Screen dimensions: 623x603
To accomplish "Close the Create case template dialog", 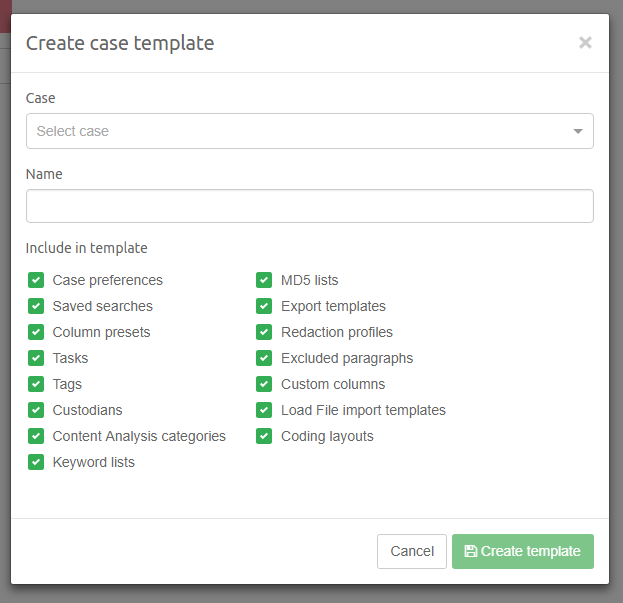I will point(585,42).
